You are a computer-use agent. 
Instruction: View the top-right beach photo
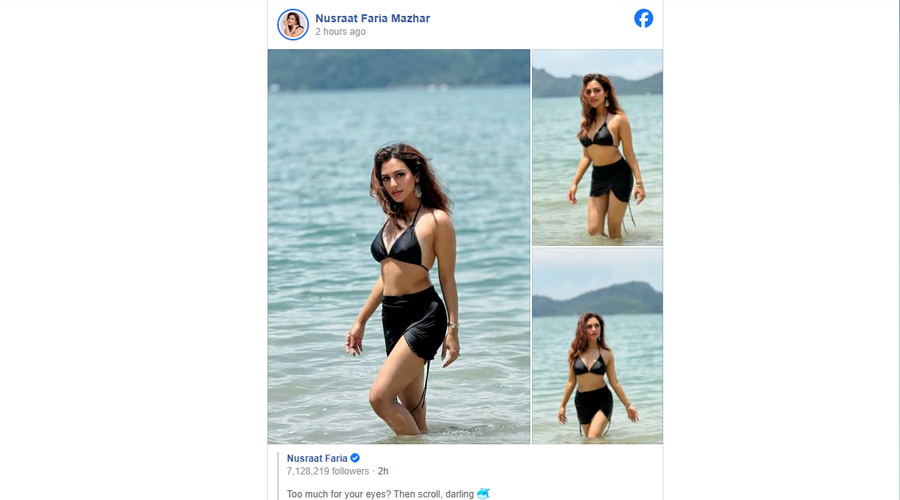597,147
